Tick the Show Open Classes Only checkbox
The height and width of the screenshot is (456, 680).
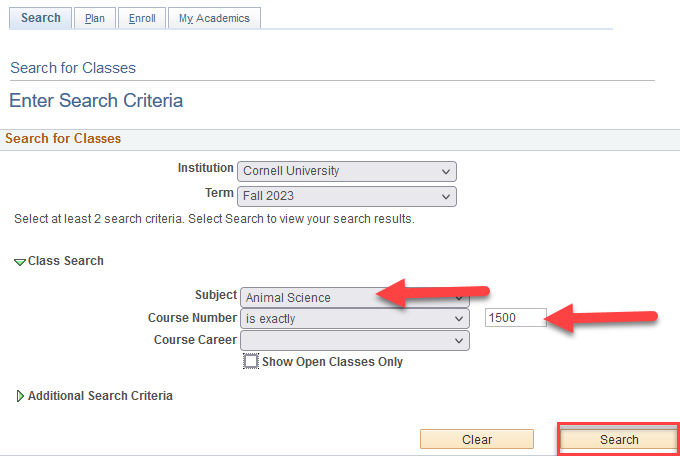pyautogui.click(x=251, y=362)
